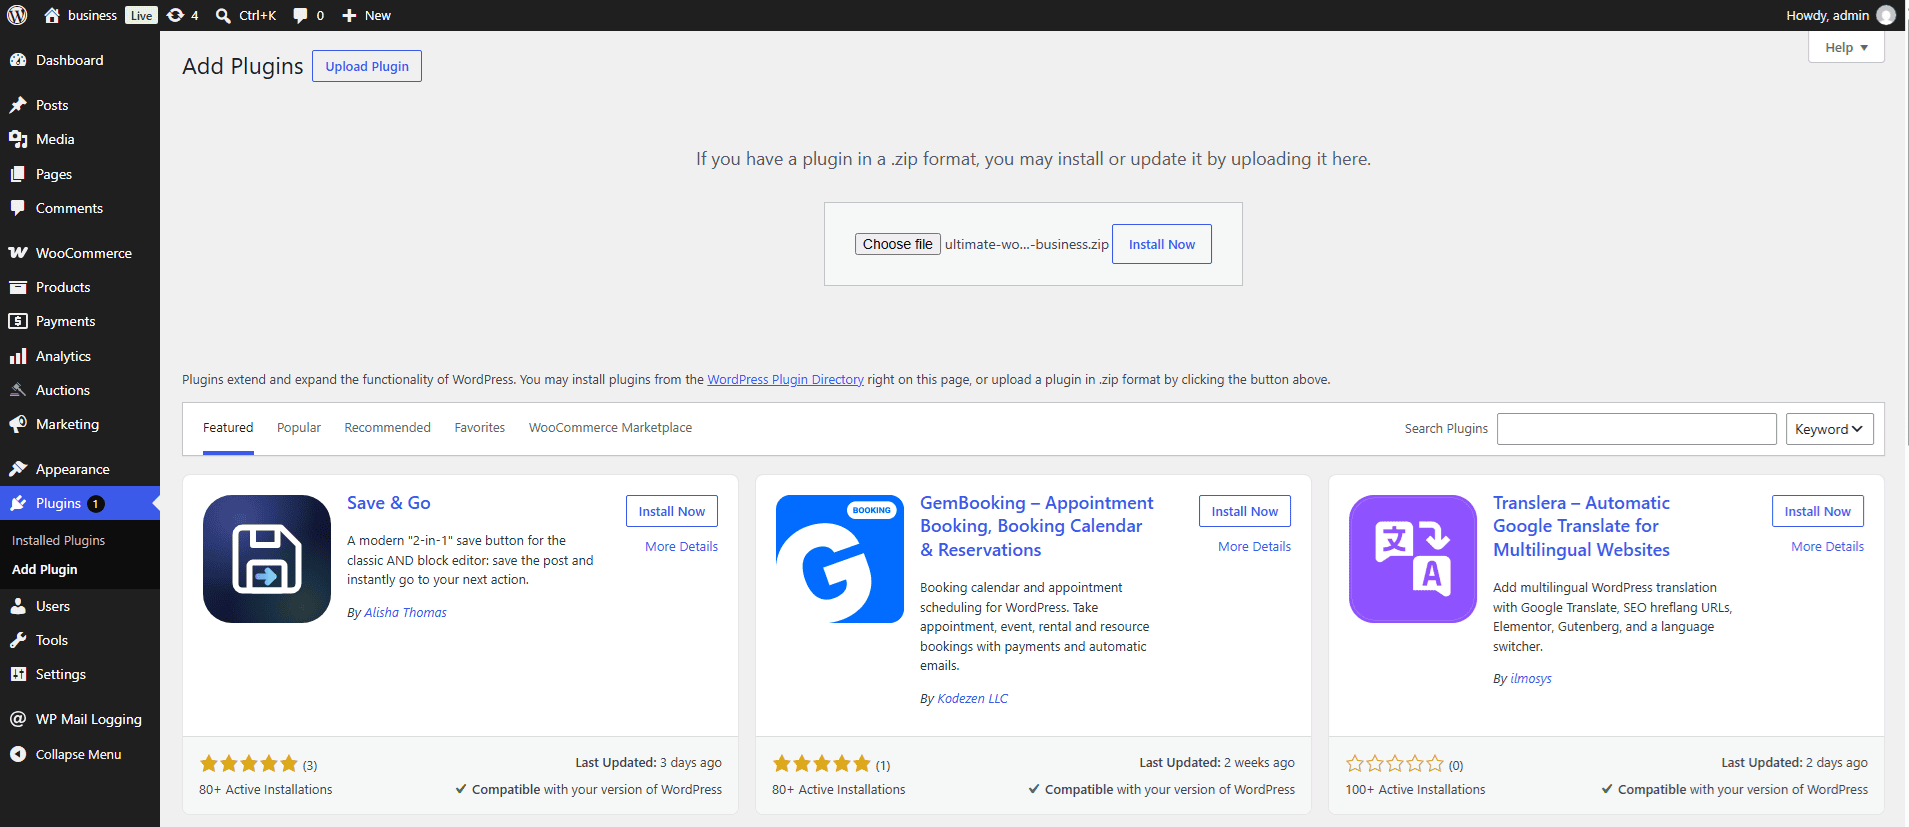Screen dimensions: 1909x827
Task: Click the selected file name ultimate-wo...-business.zip
Action: [x=1027, y=245]
